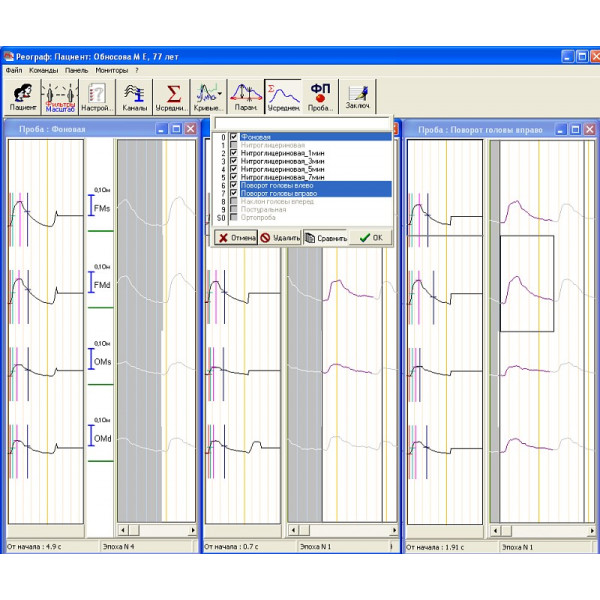Viewport: 600px width, 600px height.
Task: Confirm selection with OK button
Action: pos(371,238)
